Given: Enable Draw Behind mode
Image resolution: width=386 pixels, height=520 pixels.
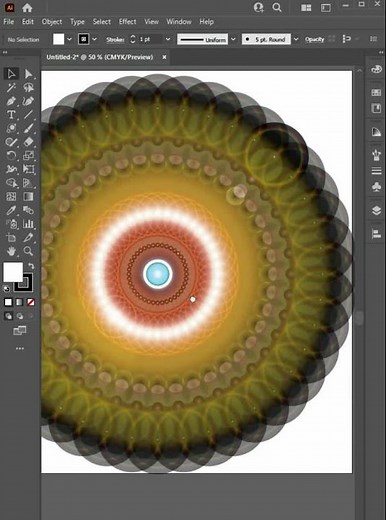Looking at the screenshot, I should click(20, 316).
